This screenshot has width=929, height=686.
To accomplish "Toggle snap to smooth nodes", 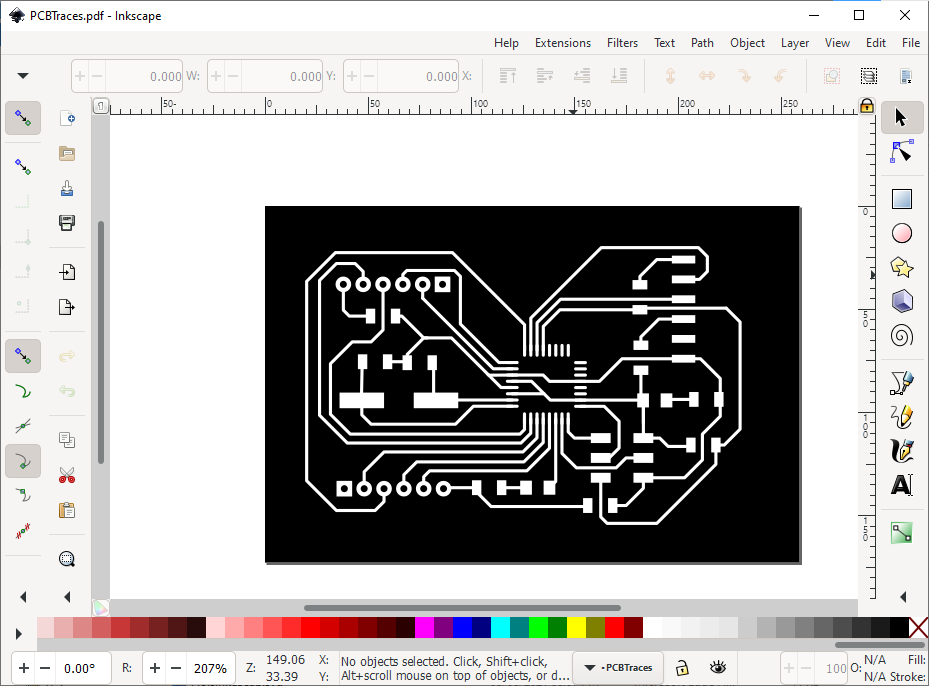I will [x=23, y=496].
